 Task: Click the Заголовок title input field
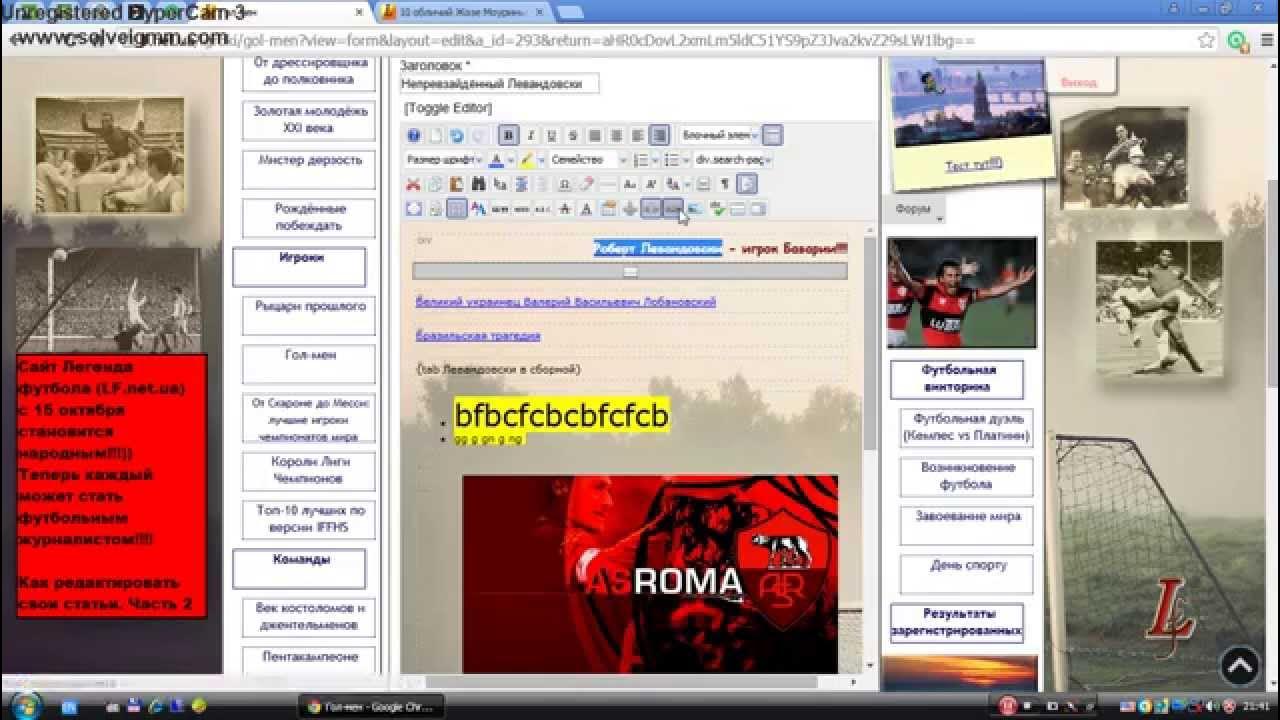pos(499,84)
